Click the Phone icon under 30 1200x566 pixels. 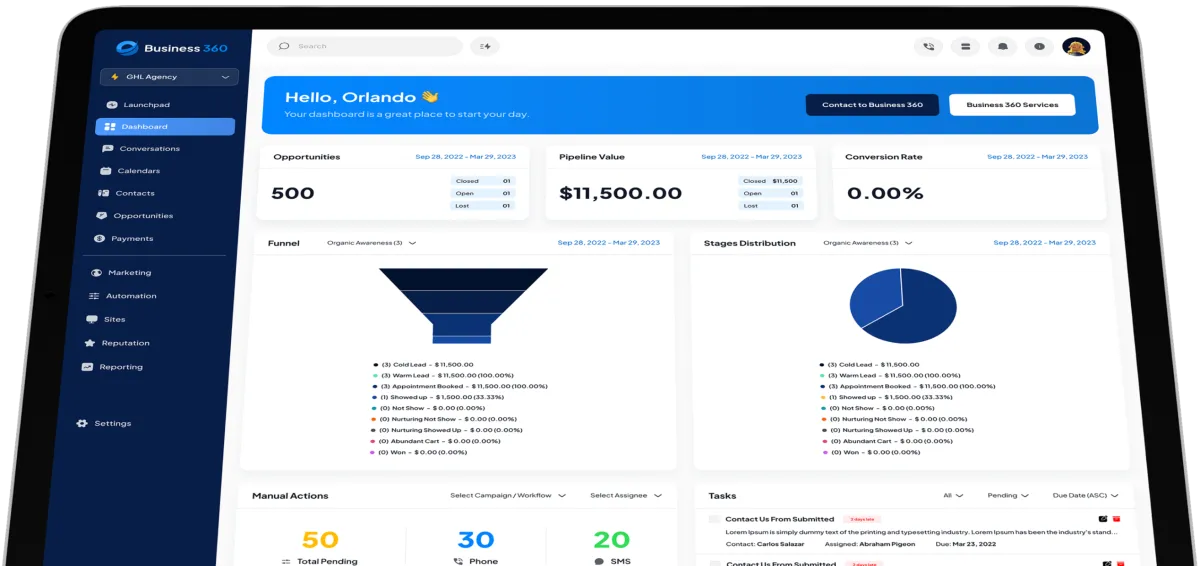click(458, 562)
